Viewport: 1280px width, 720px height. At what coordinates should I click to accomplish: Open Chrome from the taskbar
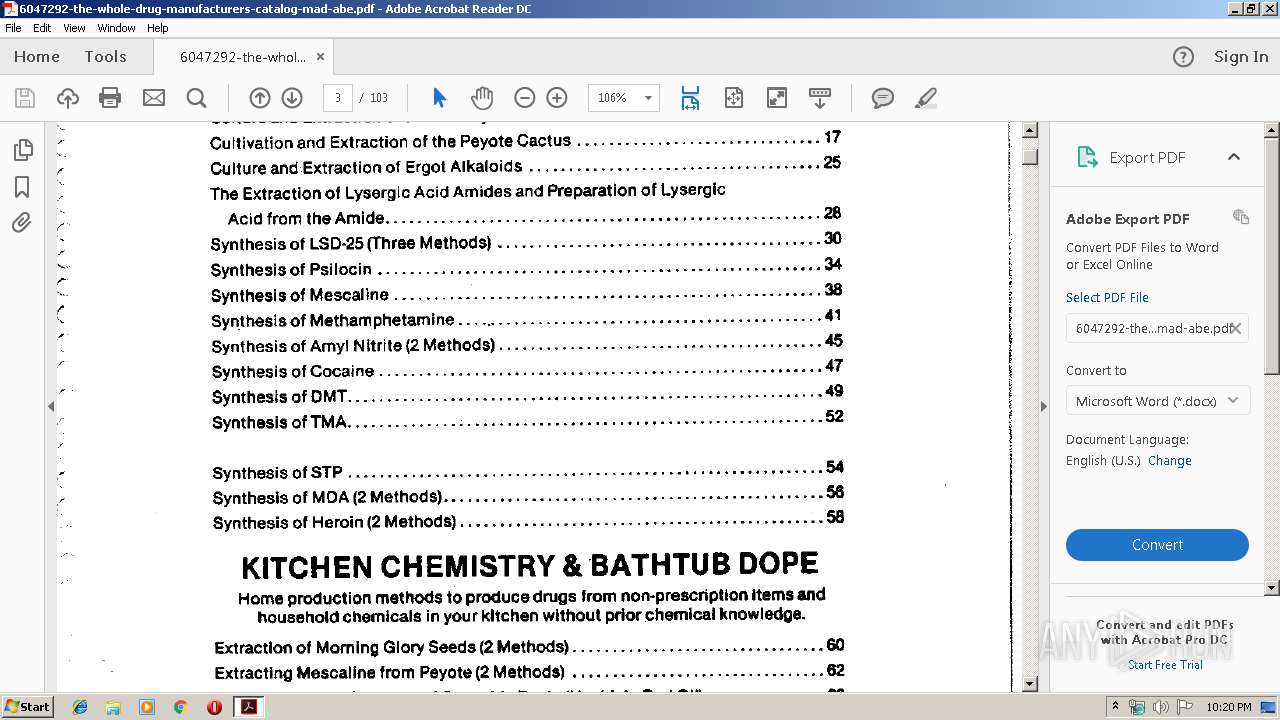(180, 707)
